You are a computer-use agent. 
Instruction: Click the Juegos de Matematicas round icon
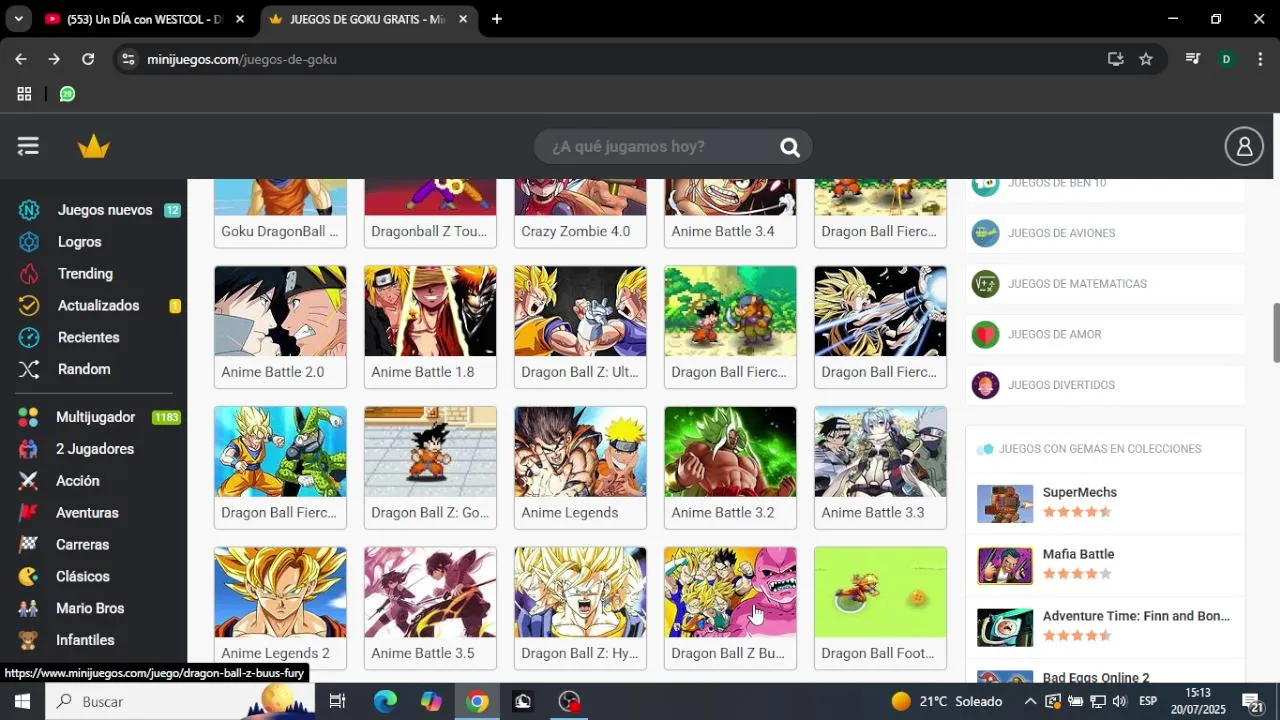(985, 284)
